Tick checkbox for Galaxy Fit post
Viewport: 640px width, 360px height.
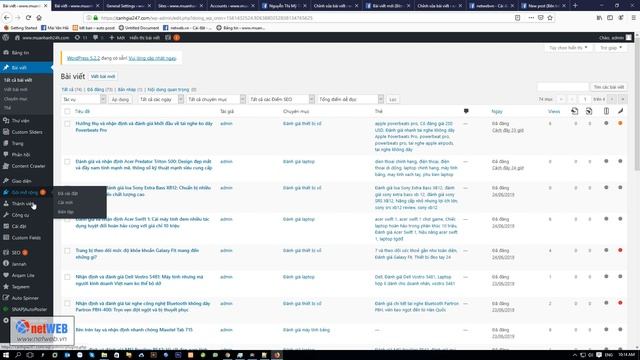pos(67,251)
